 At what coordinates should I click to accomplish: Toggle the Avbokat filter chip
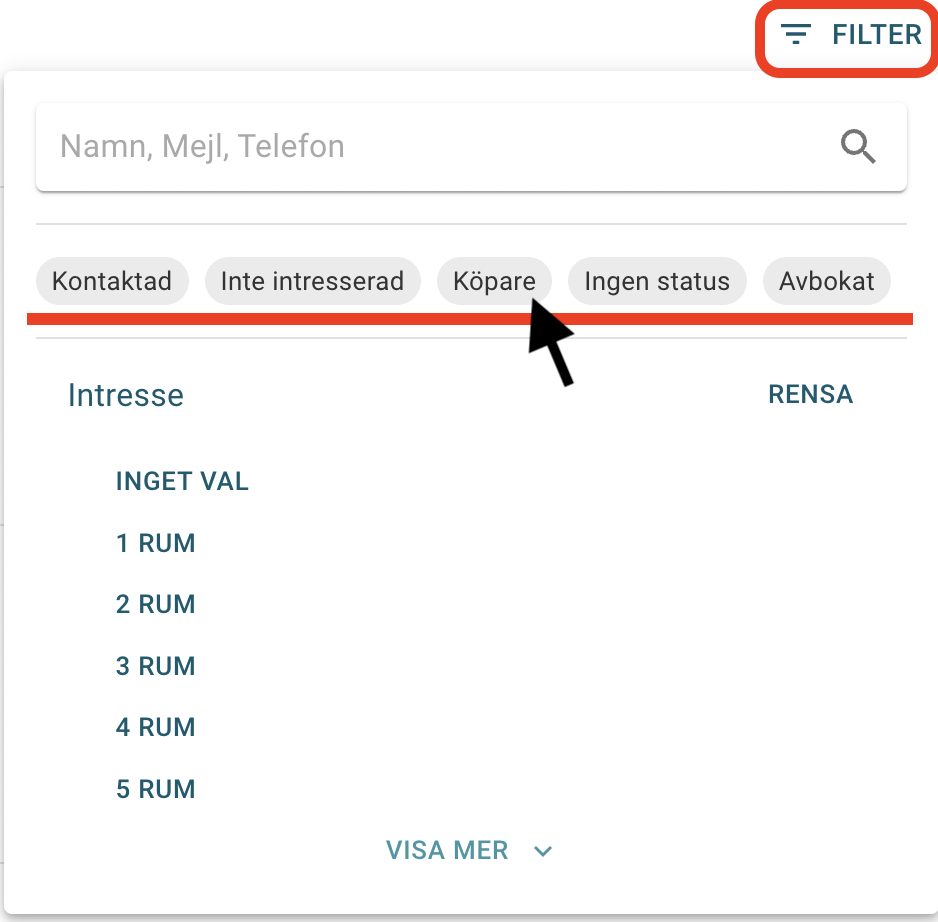(827, 281)
